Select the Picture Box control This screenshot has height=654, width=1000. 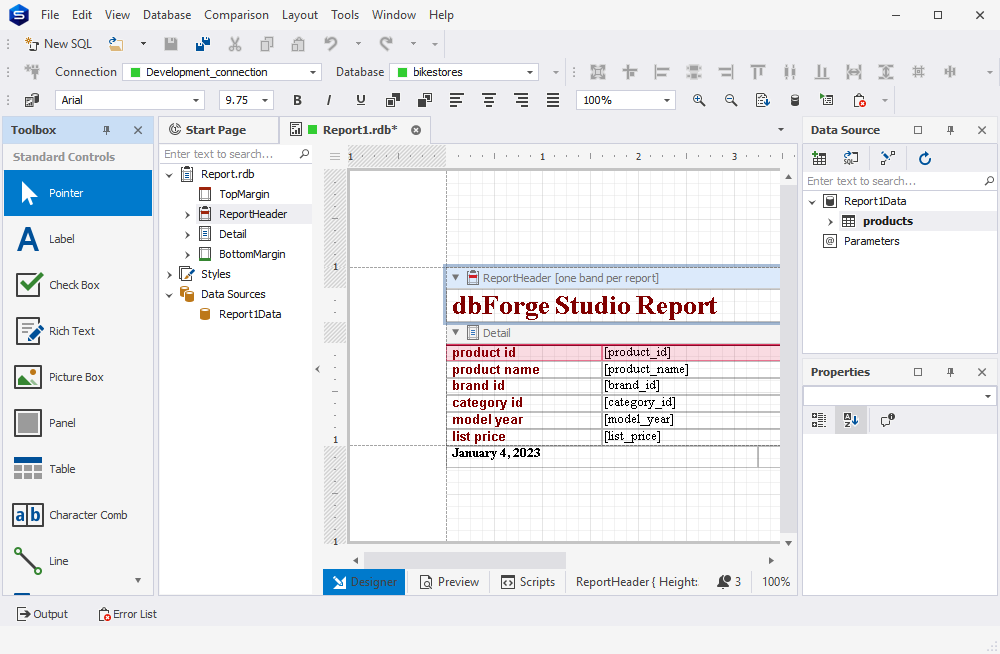(78, 377)
